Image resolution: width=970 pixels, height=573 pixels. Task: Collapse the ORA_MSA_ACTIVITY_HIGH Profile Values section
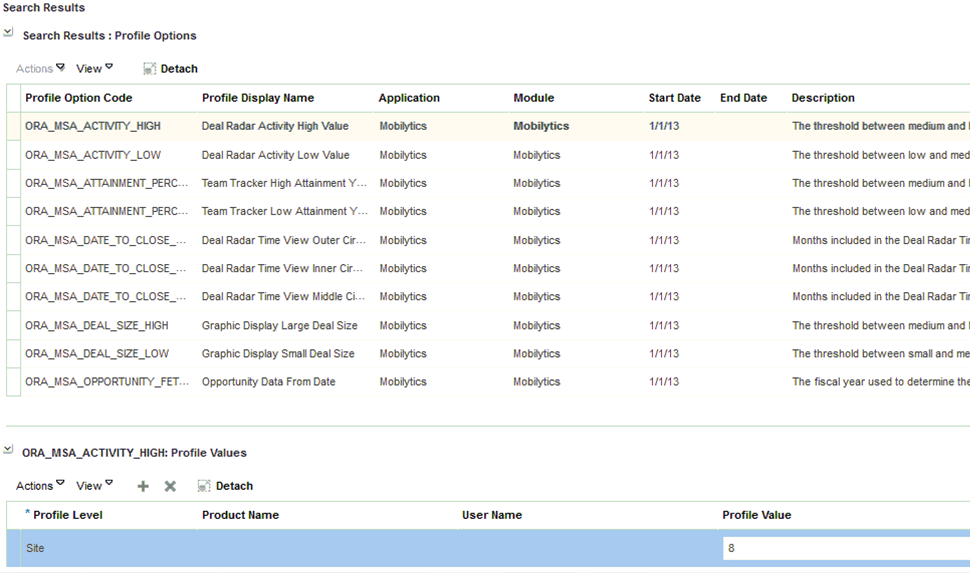tap(8, 449)
